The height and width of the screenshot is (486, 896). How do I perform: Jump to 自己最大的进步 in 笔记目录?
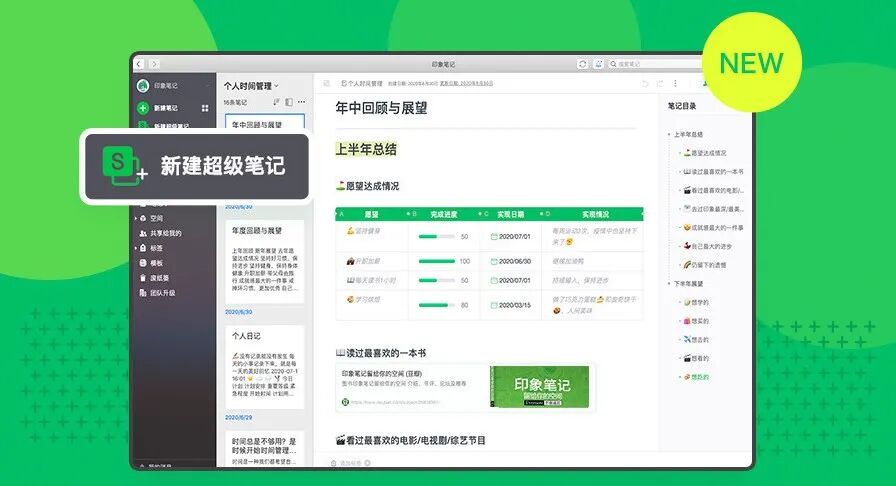pyautogui.click(x=708, y=246)
